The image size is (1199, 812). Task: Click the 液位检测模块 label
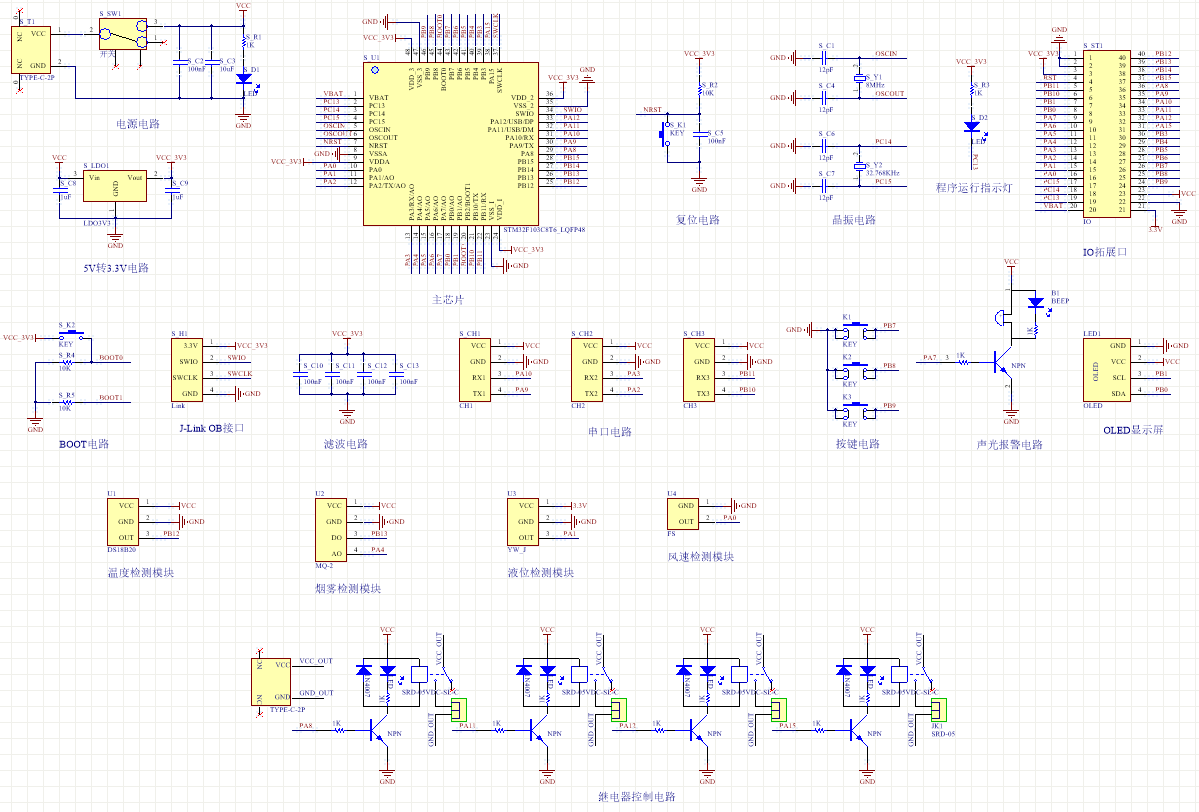tap(541, 572)
